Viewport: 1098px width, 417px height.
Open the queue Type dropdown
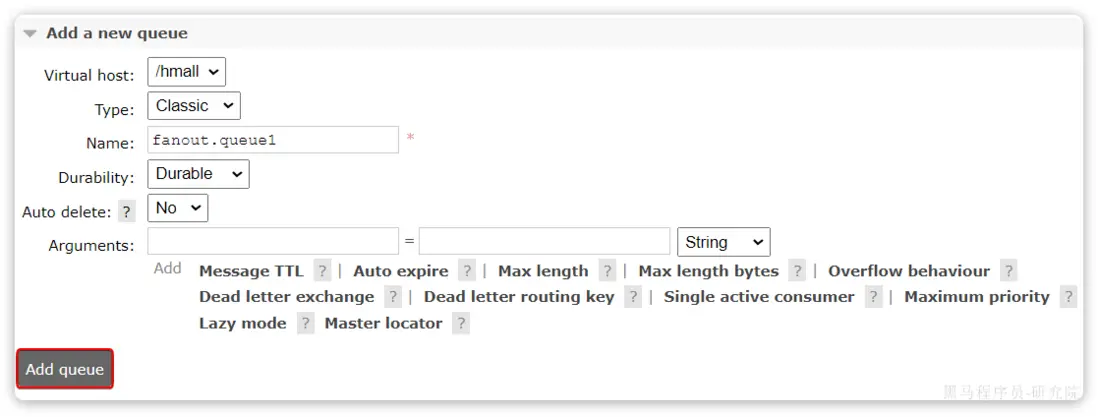pos(194,106)
